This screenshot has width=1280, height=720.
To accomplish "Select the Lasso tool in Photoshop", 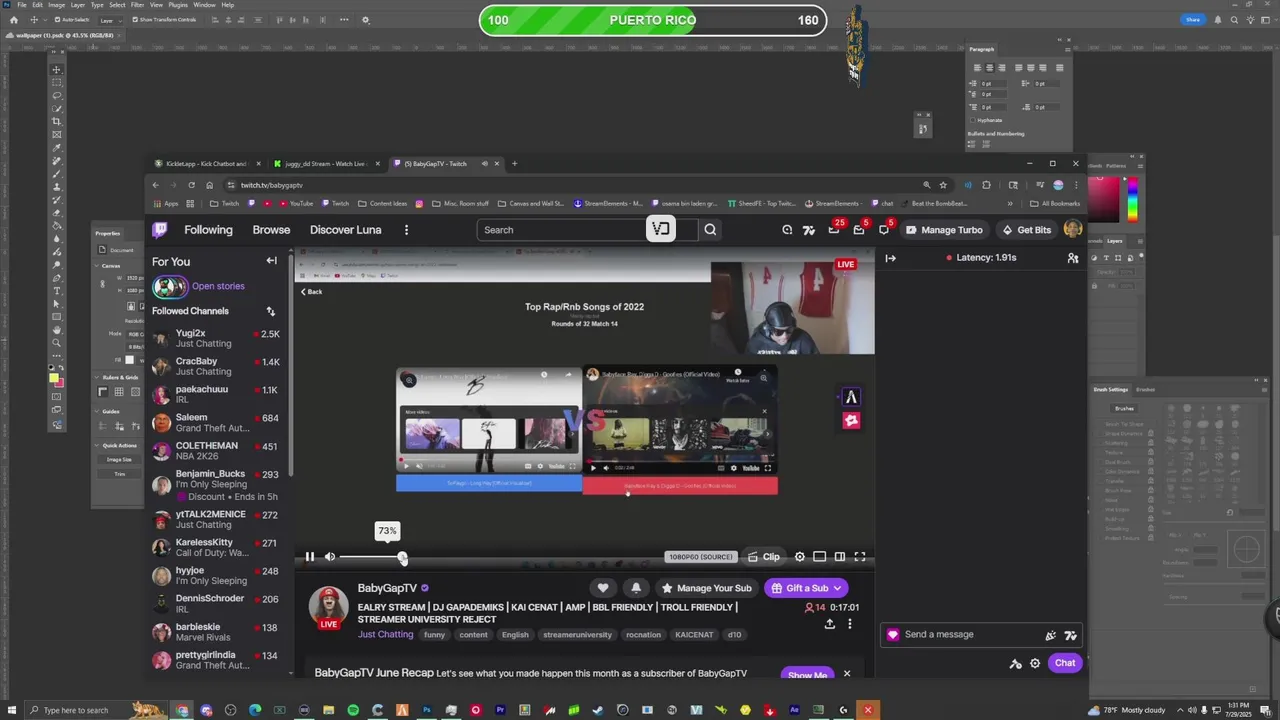I will pyautogui.click(x=56, y=95).
